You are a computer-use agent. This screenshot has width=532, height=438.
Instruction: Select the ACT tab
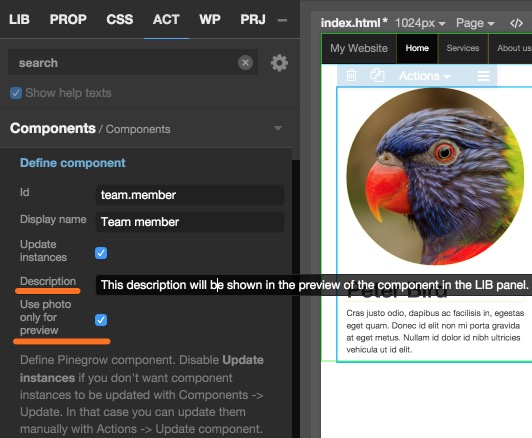click(x=166, y=19)
